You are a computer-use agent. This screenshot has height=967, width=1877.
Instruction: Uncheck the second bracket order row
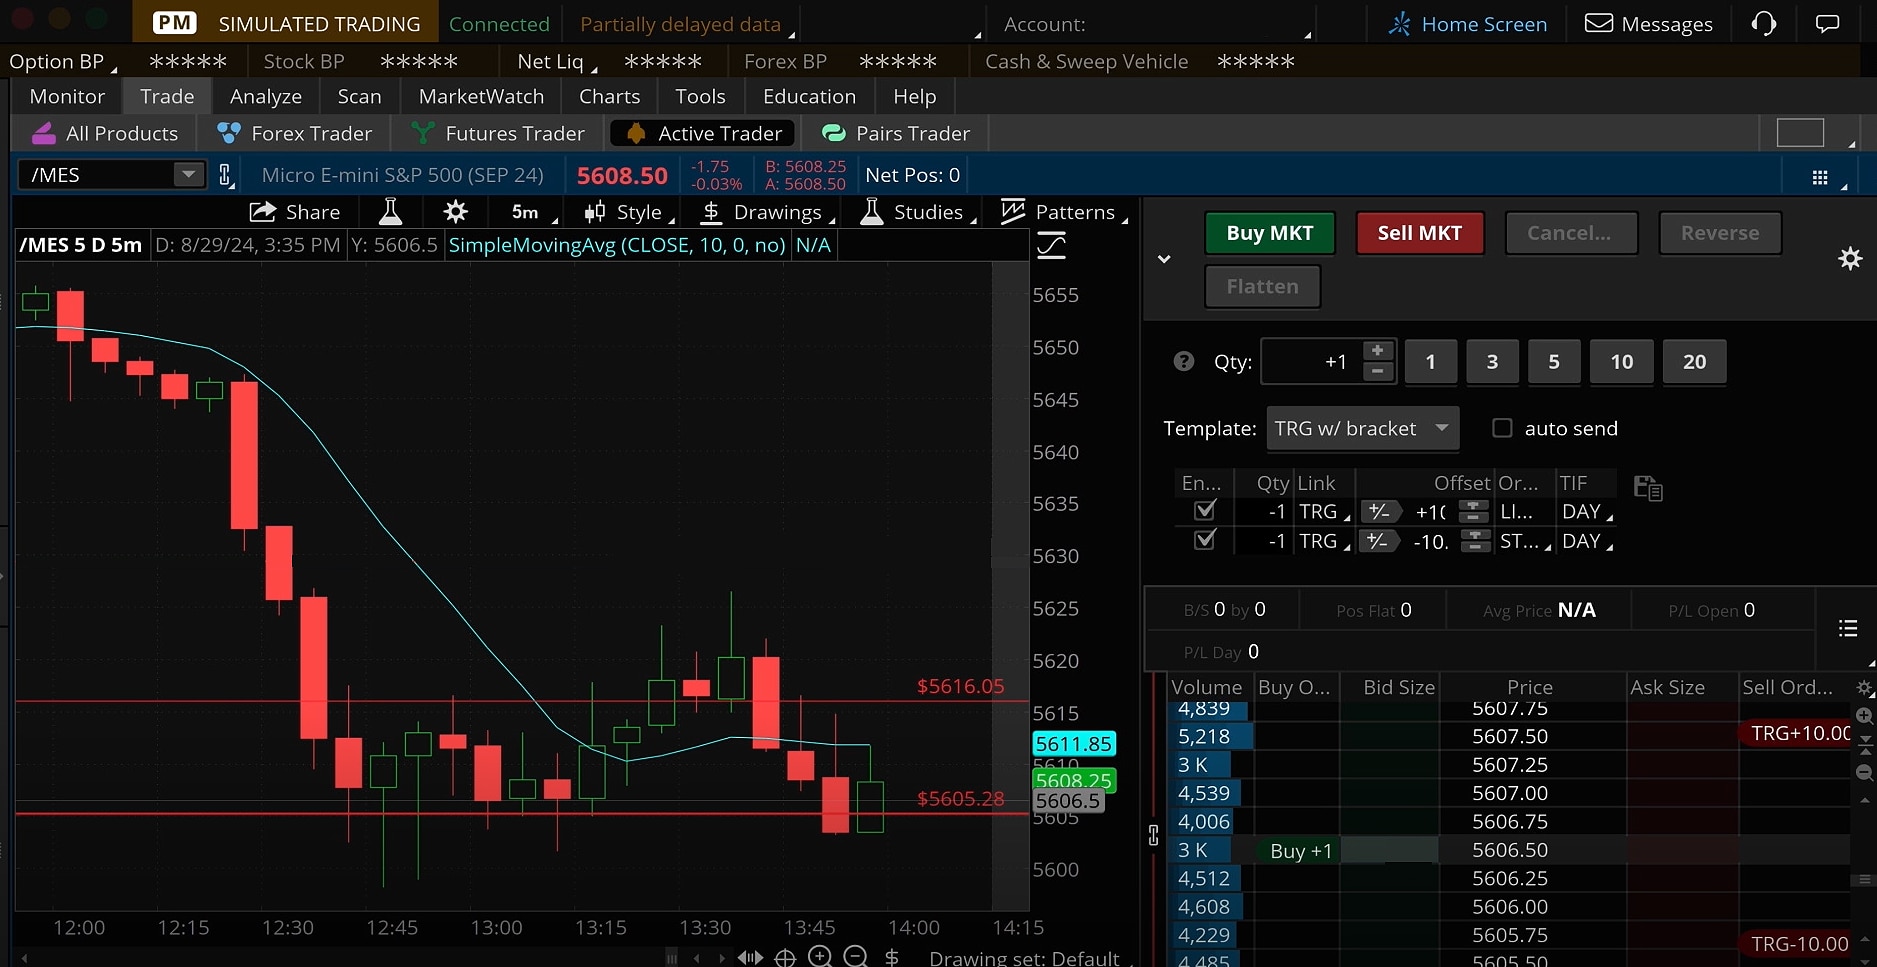1204,540
